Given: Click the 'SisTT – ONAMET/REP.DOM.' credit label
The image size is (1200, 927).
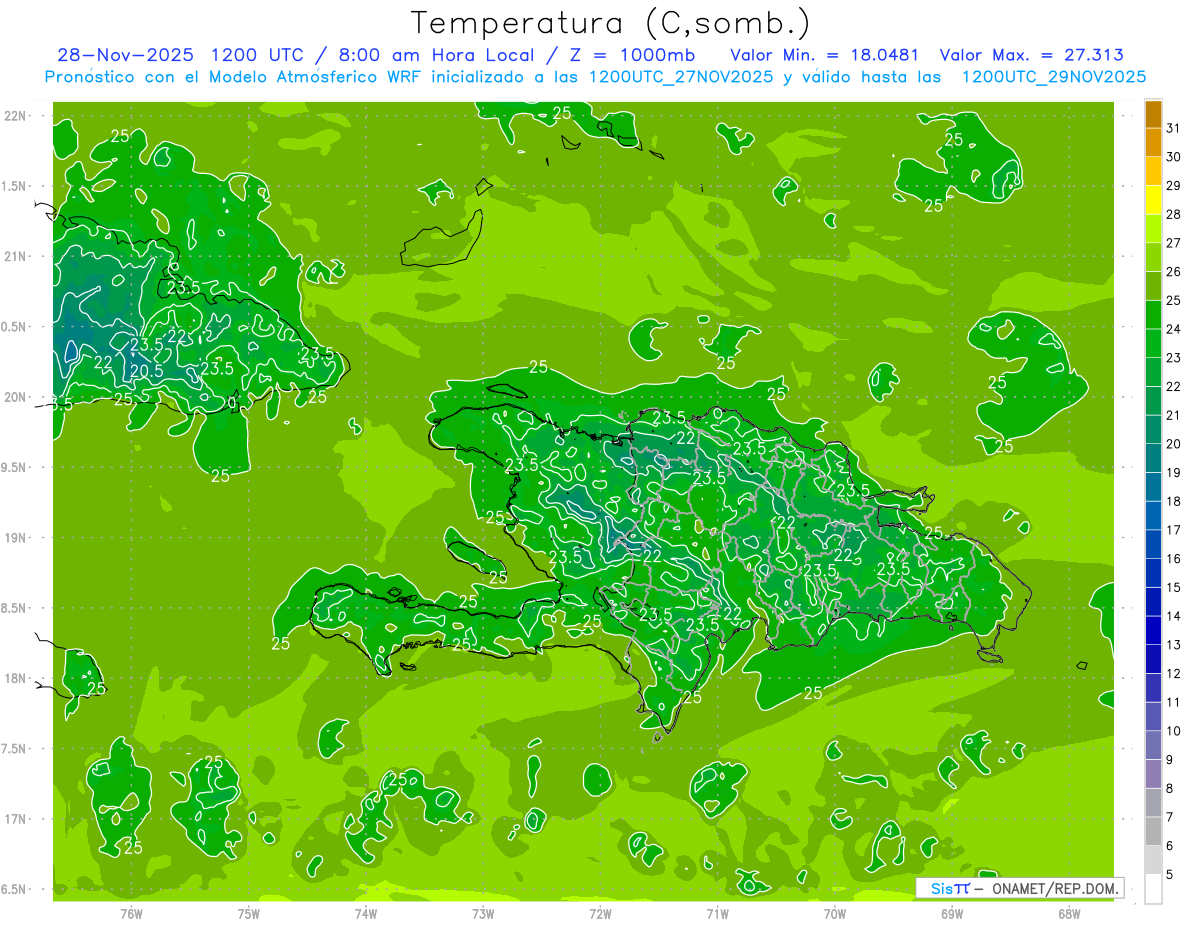Looking at the screenshot, I should coord(1020,888).
